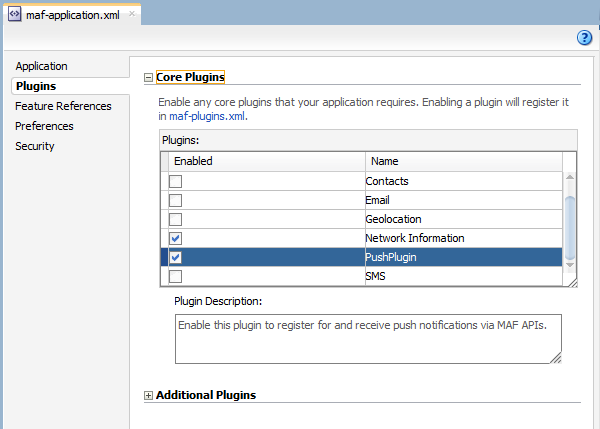The height and width of the screenshot is (429, 600).
Task: Enable the Geolocation plugin checkbox
Action: 176,219
